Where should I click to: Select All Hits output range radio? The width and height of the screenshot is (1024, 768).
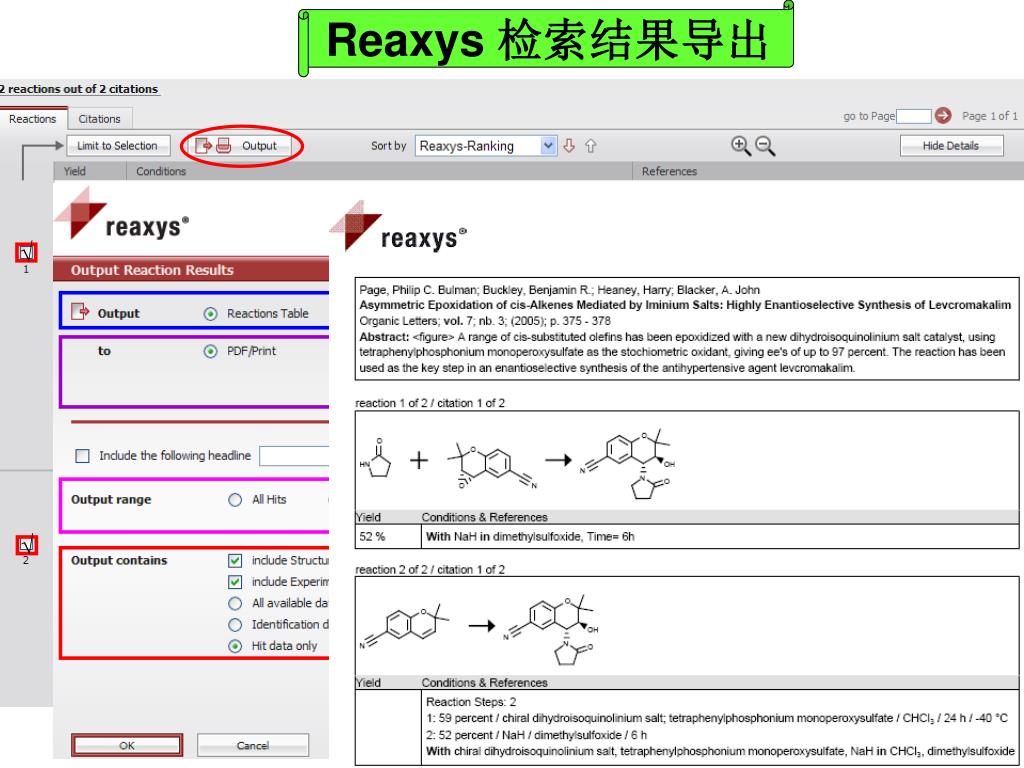click(x=235, y=500)
